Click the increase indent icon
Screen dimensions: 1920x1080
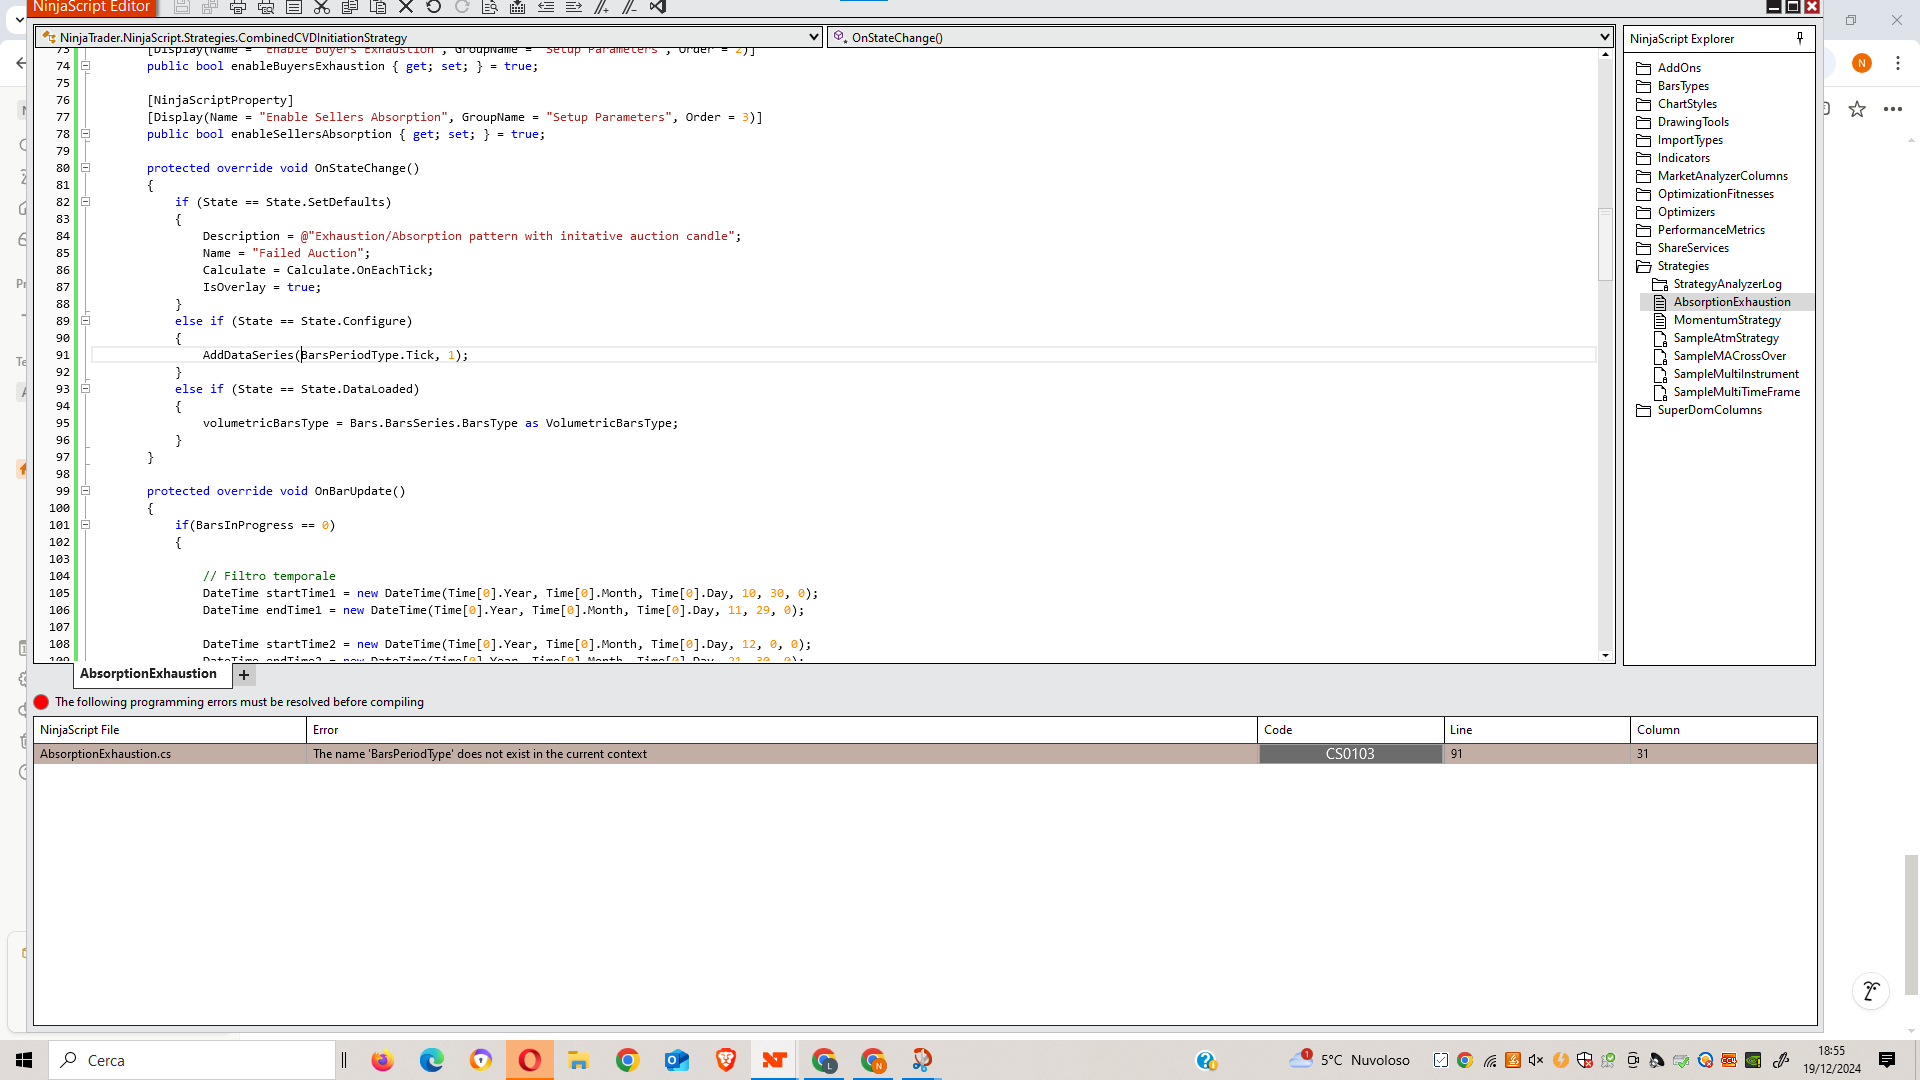pos(574,7)
